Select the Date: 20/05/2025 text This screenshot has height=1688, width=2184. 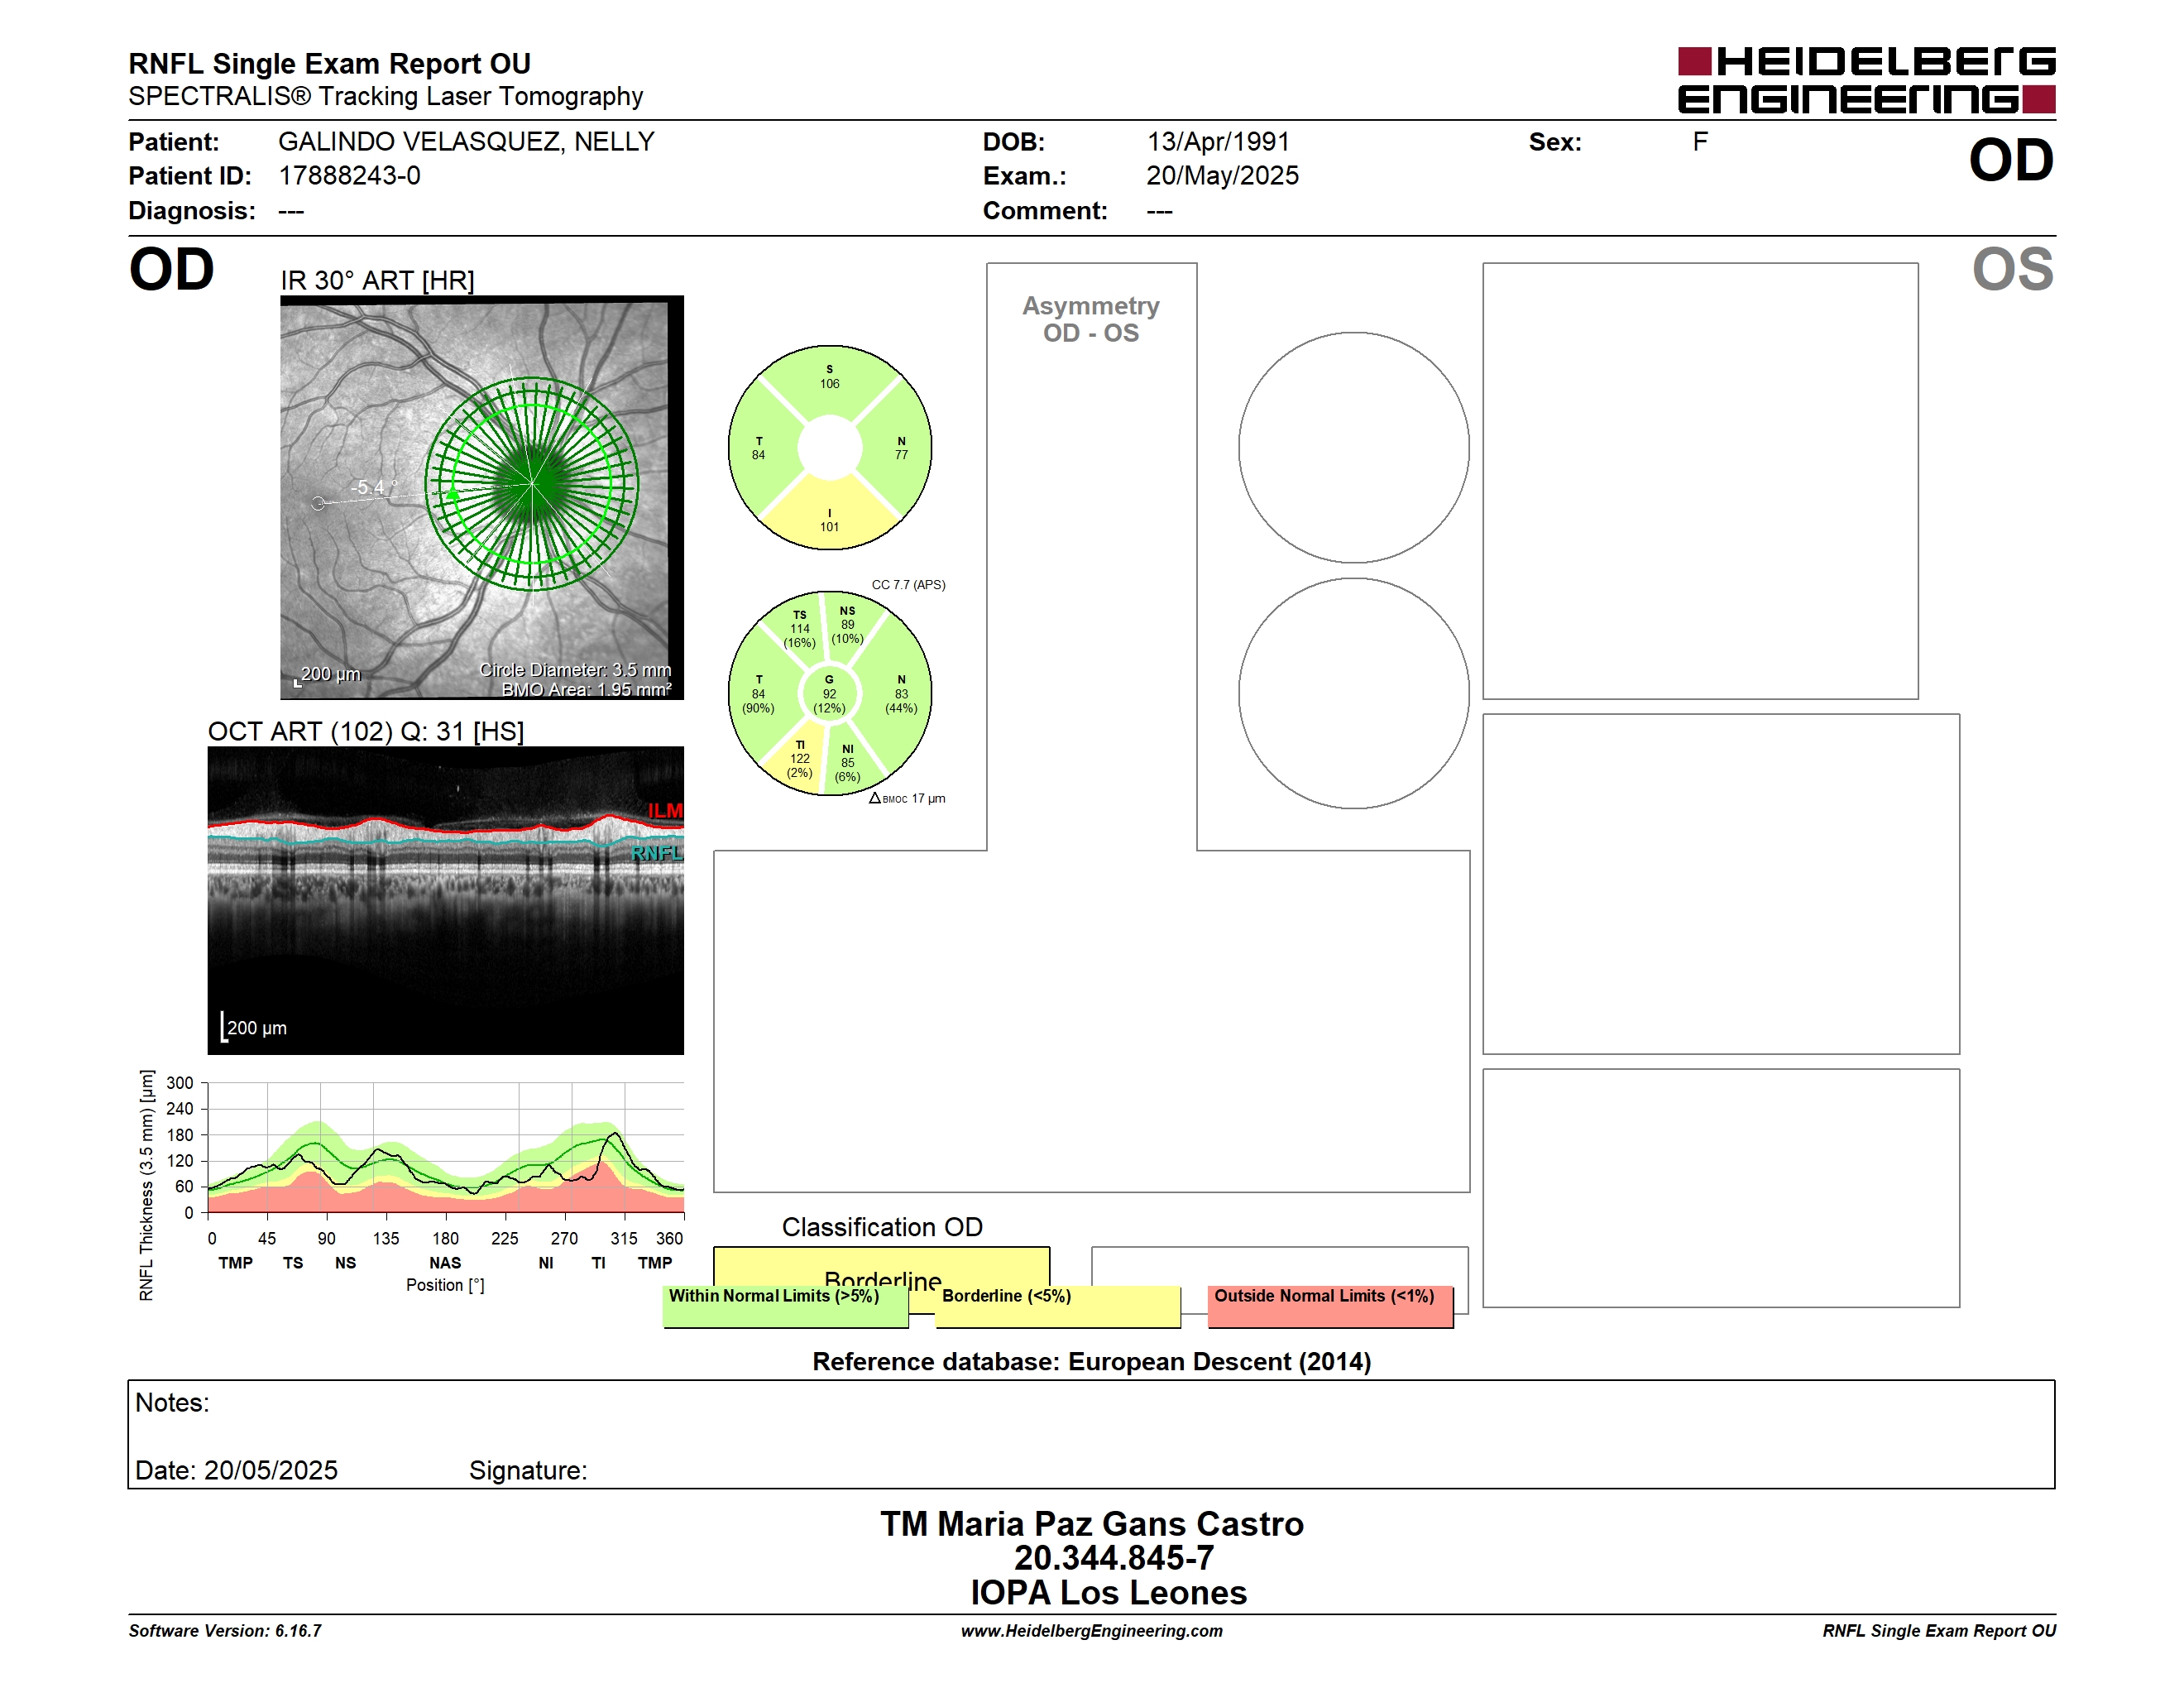click(x=236, y=1470)
